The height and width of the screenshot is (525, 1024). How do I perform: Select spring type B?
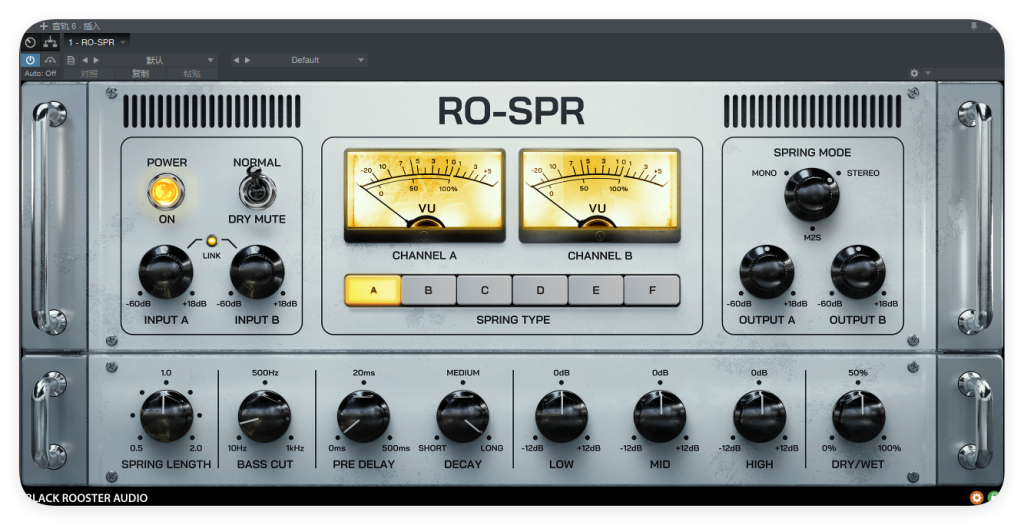tap(428, 290)
